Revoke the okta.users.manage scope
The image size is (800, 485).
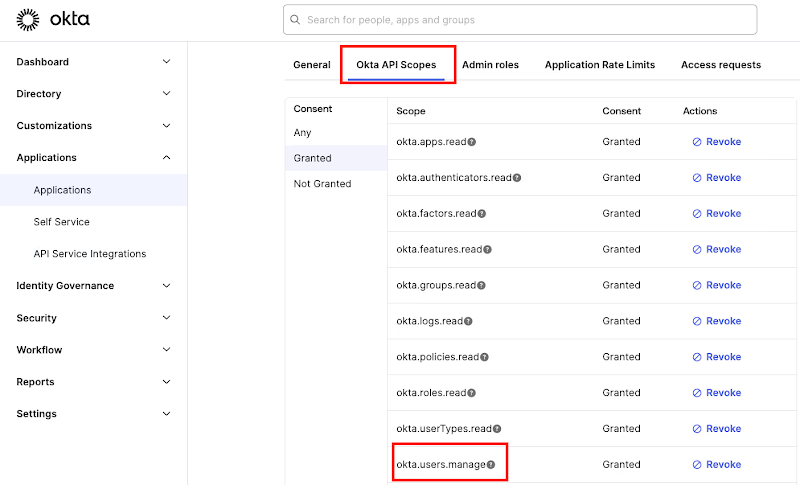click(x=717, y=465)
